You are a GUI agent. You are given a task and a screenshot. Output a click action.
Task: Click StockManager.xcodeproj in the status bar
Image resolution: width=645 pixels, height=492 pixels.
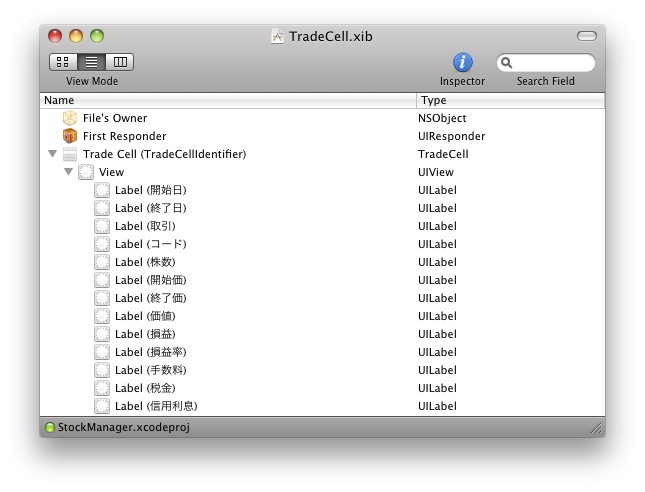(x=124, y=427)
